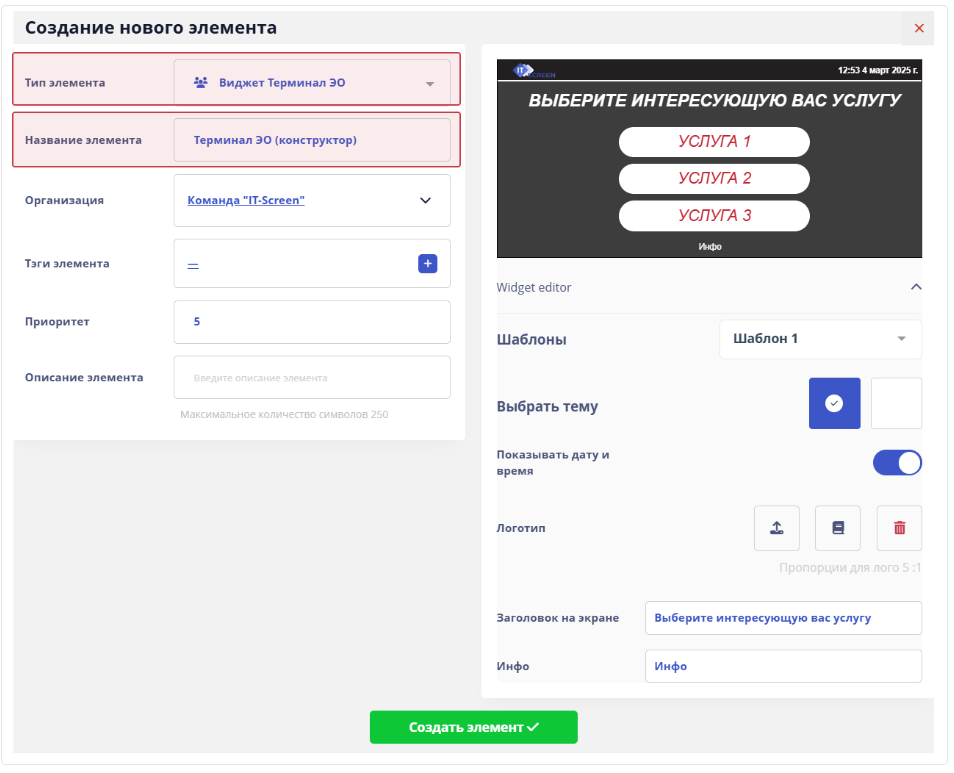Click the УСЛУГА 2 preview button
Screen dimensions: 954x773
click(714, 179)
